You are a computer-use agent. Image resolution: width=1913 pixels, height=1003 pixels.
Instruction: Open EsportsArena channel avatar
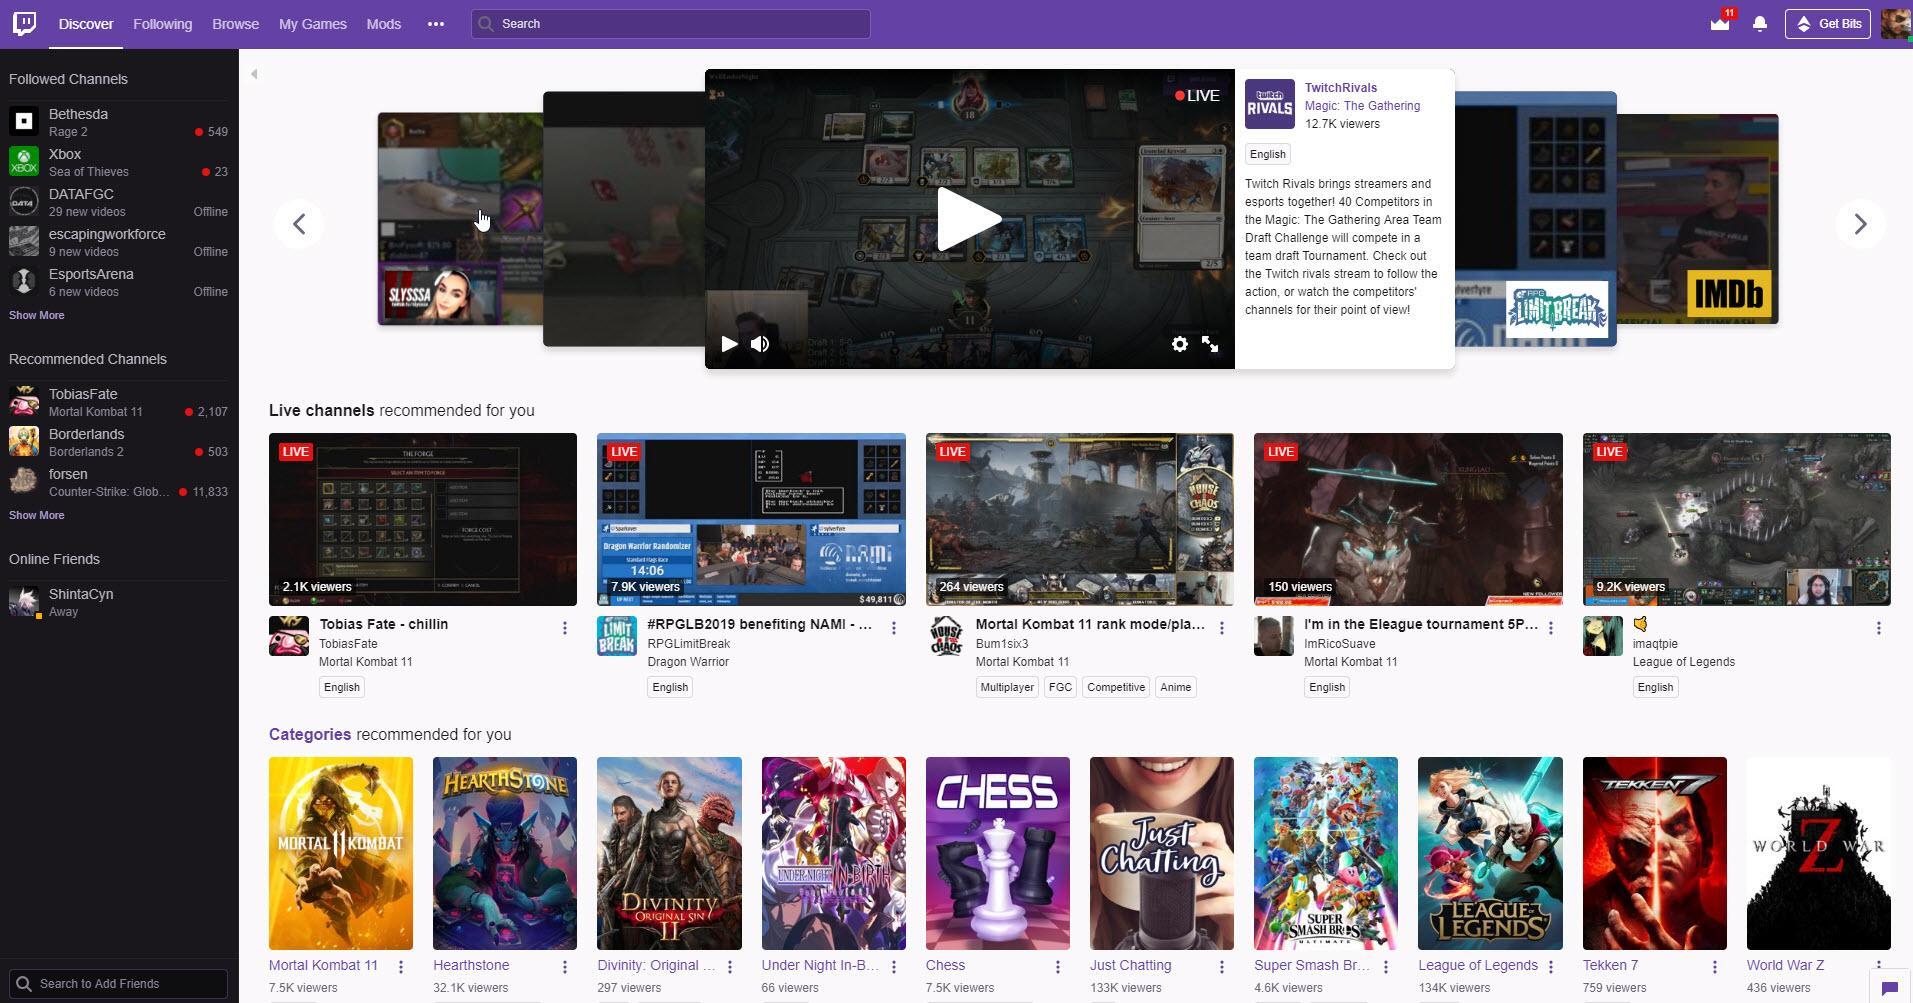pyautogui.click(x=24, y=282)
